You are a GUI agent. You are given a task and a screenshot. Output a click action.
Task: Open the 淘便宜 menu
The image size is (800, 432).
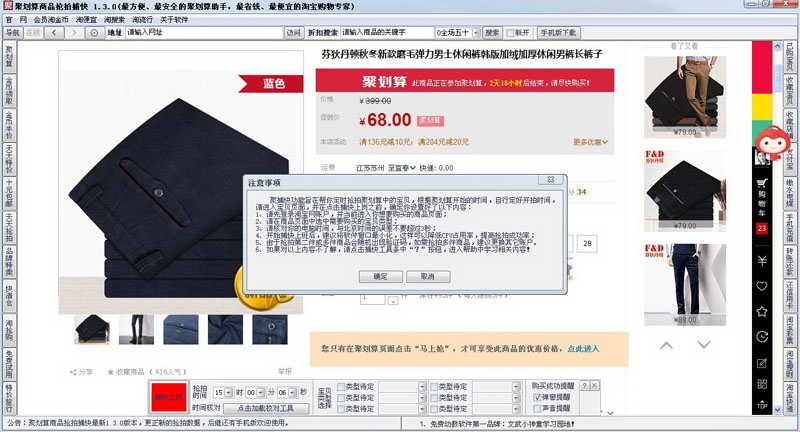(x=86, y=19)
